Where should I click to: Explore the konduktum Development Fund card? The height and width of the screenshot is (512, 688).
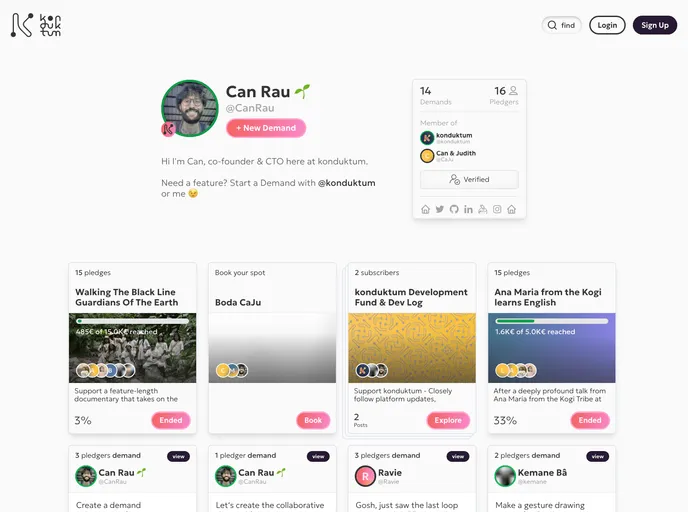coord(448,420)
